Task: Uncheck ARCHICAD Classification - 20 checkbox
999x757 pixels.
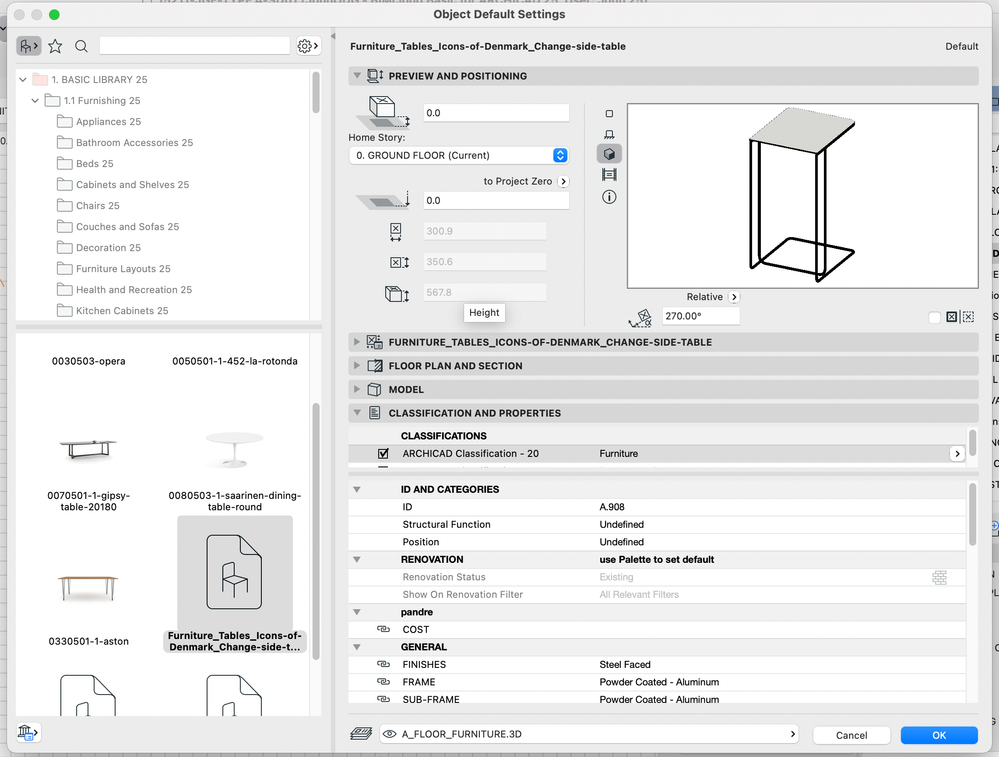Action: click(383, 454)
